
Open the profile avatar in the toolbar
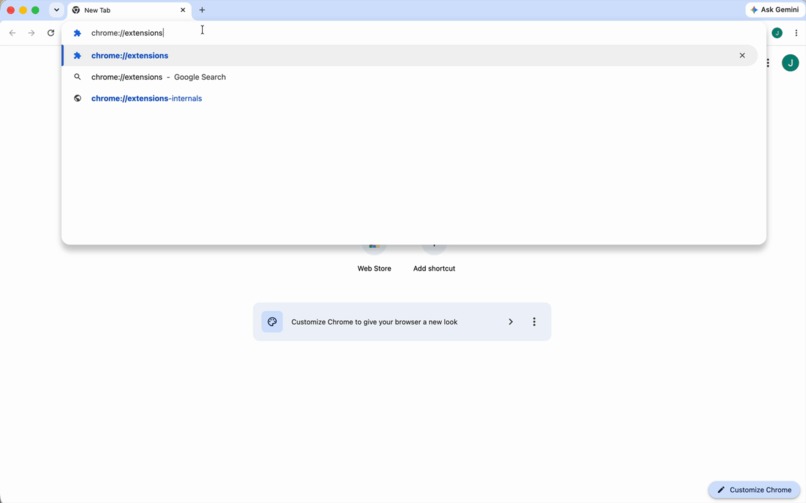pos(777,33)
